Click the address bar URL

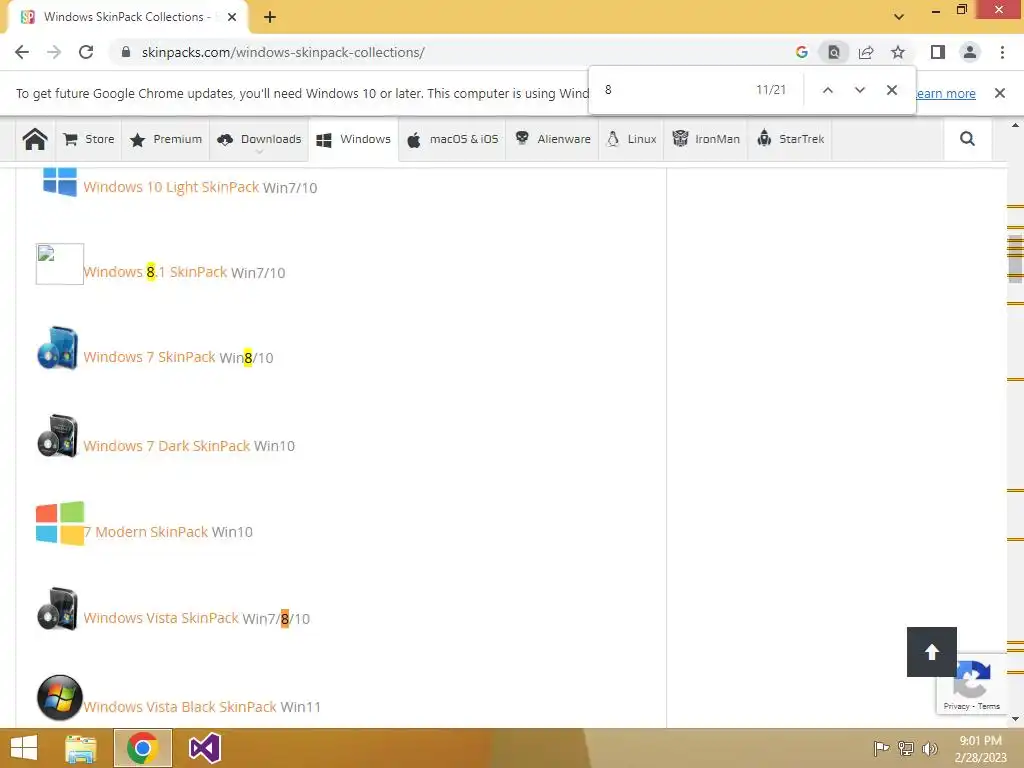tap(283, 52)
